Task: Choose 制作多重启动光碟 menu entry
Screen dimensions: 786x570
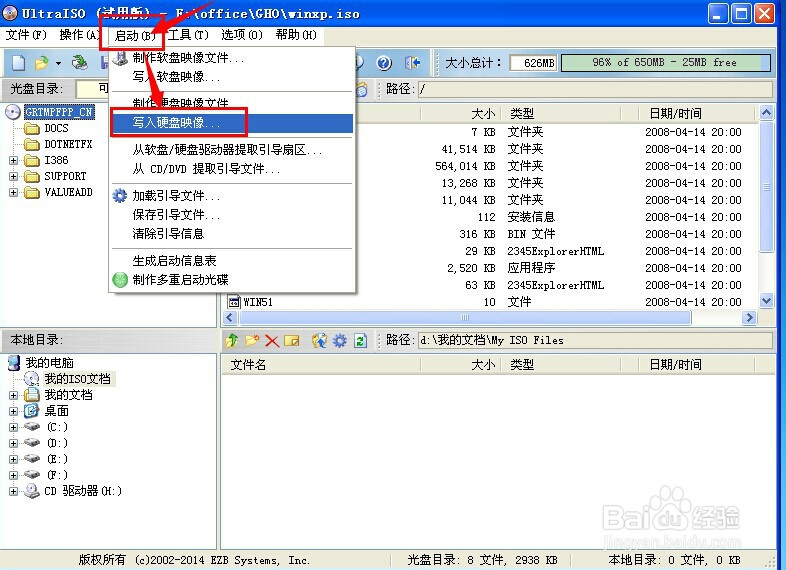Action: (232, 280)
